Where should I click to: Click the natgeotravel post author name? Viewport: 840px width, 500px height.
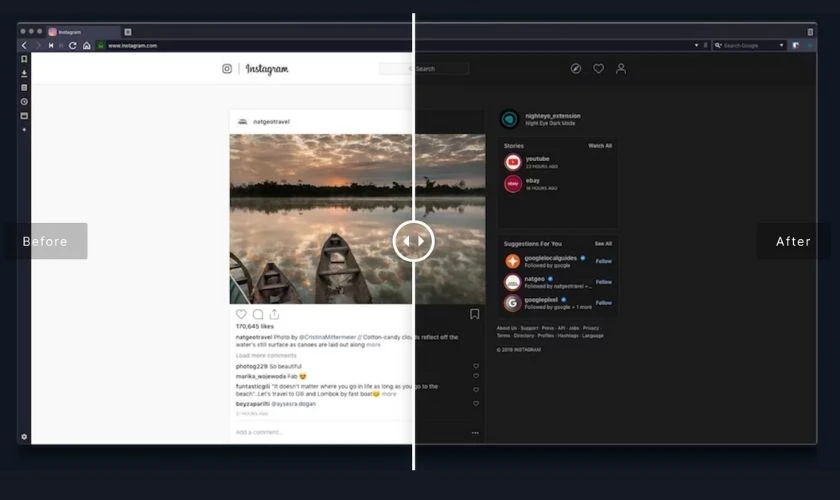(x=271, y=122)
